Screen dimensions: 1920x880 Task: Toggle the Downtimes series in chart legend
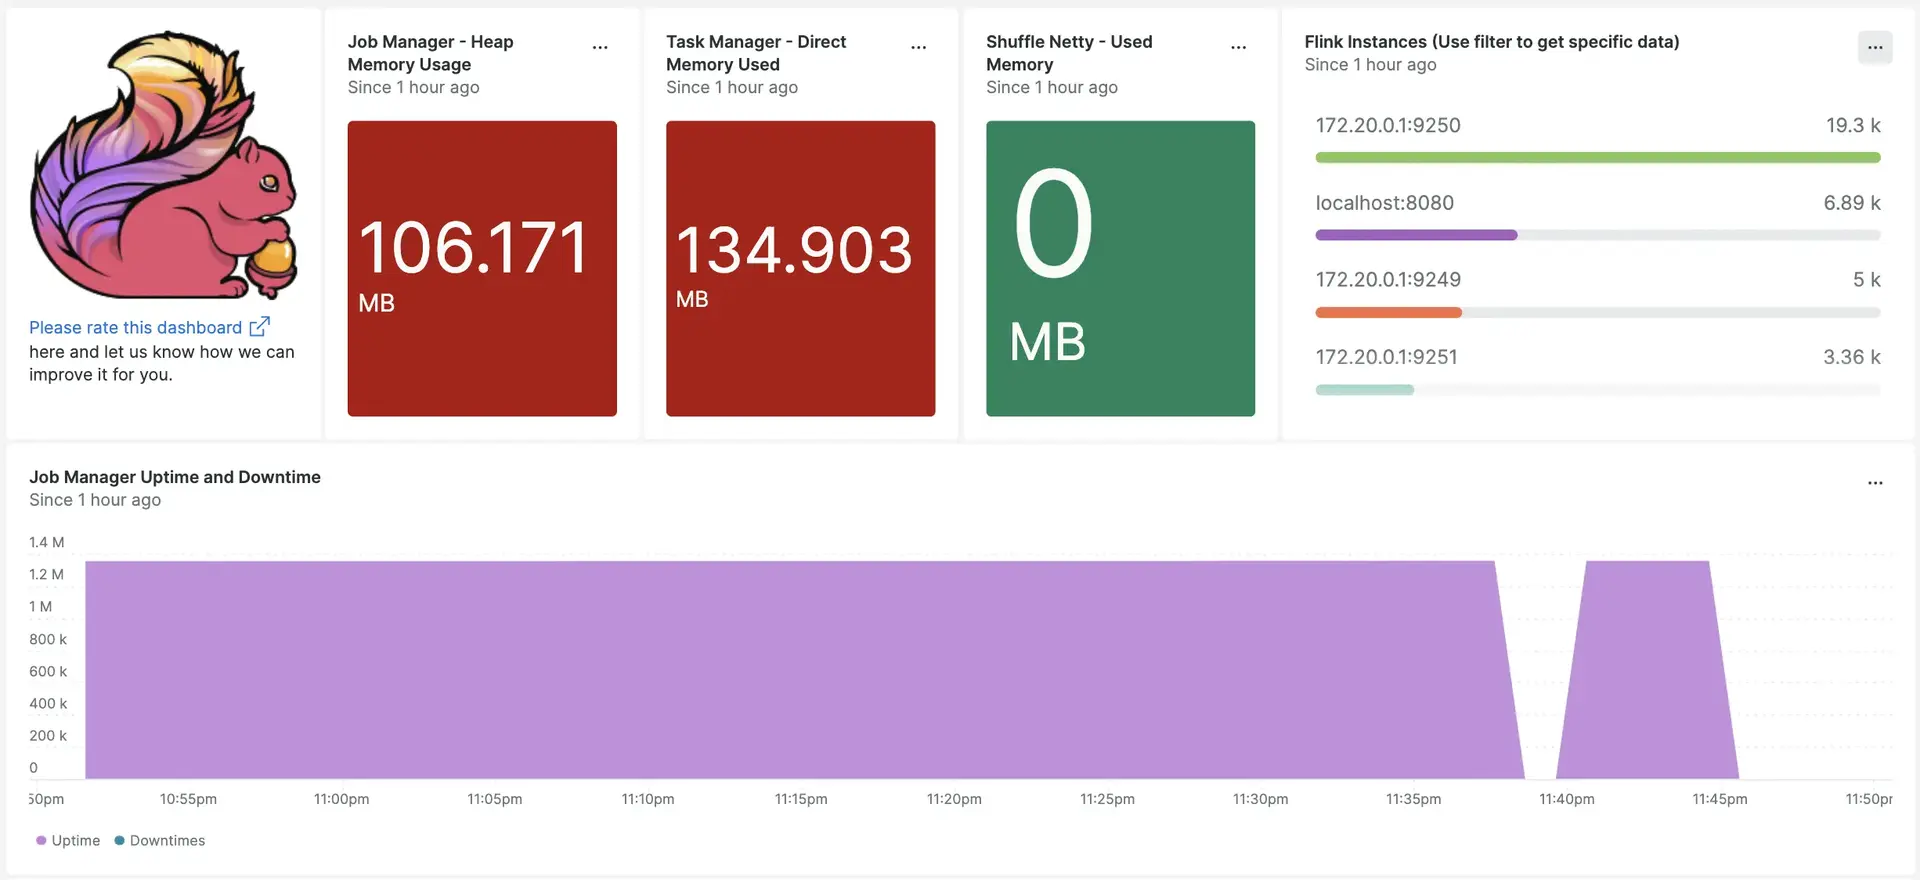pos(160,841)
